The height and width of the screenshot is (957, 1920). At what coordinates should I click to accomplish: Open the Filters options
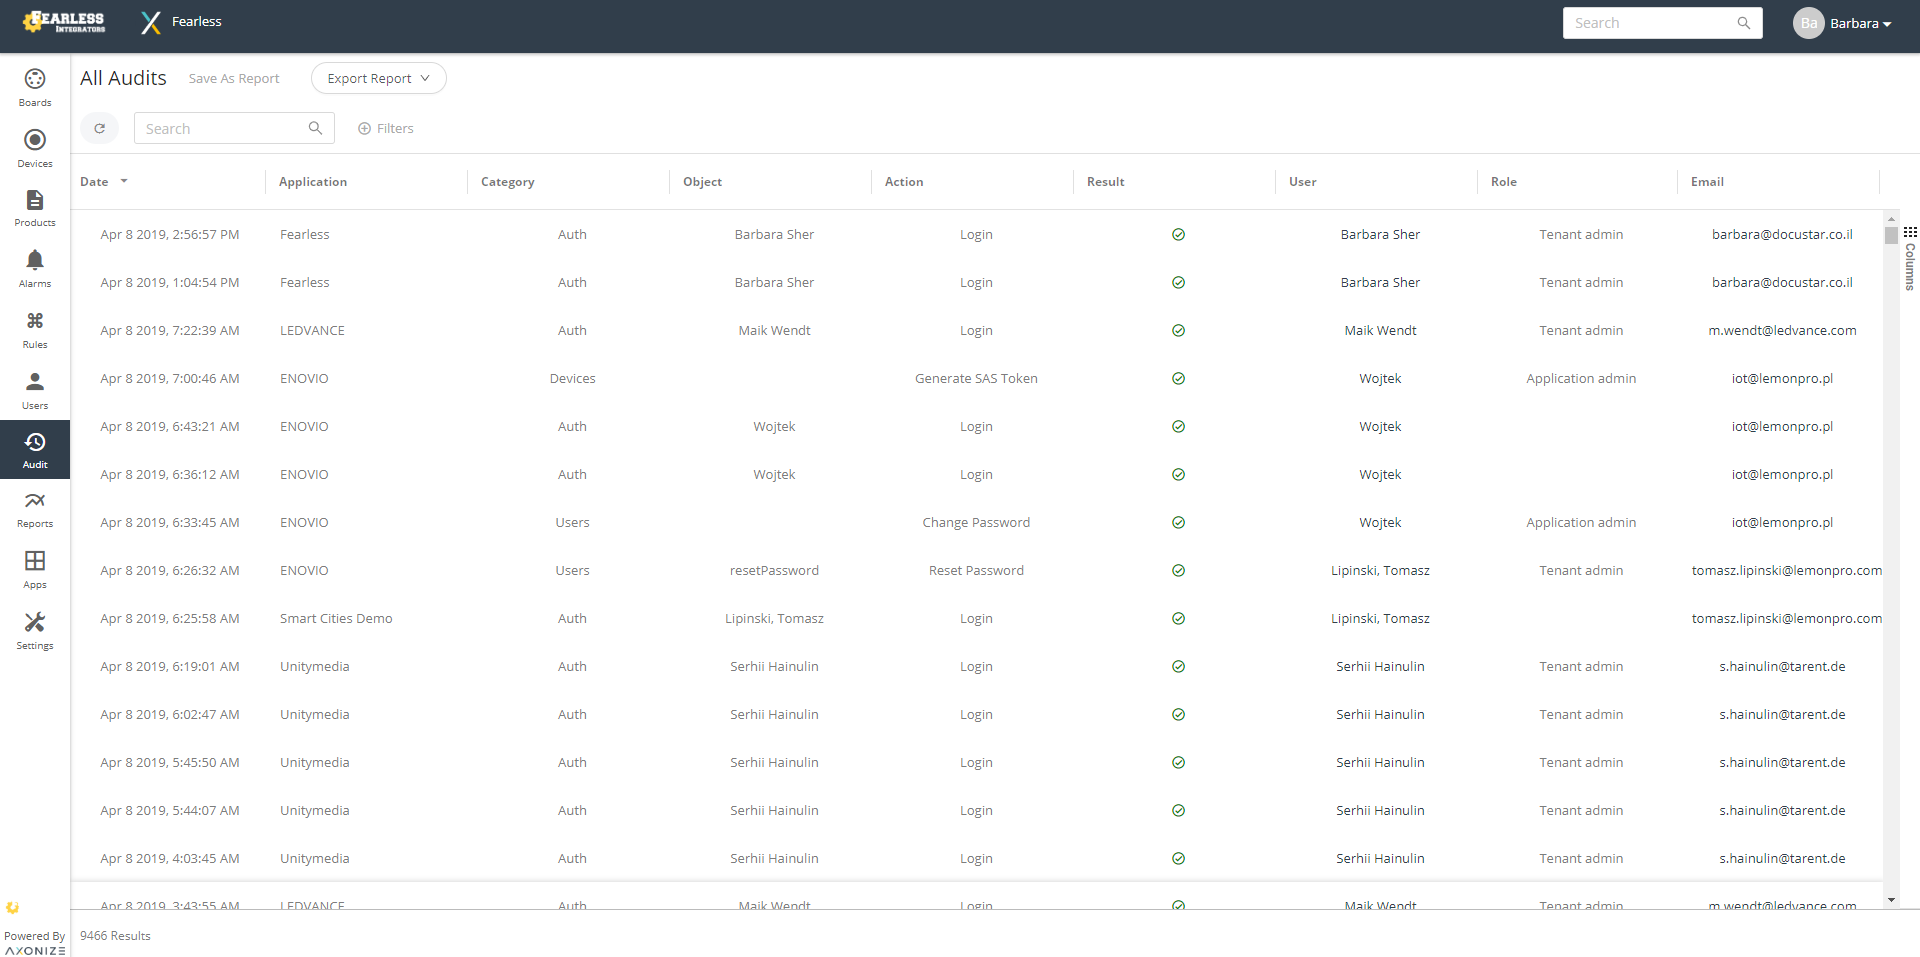pos(385,128)
